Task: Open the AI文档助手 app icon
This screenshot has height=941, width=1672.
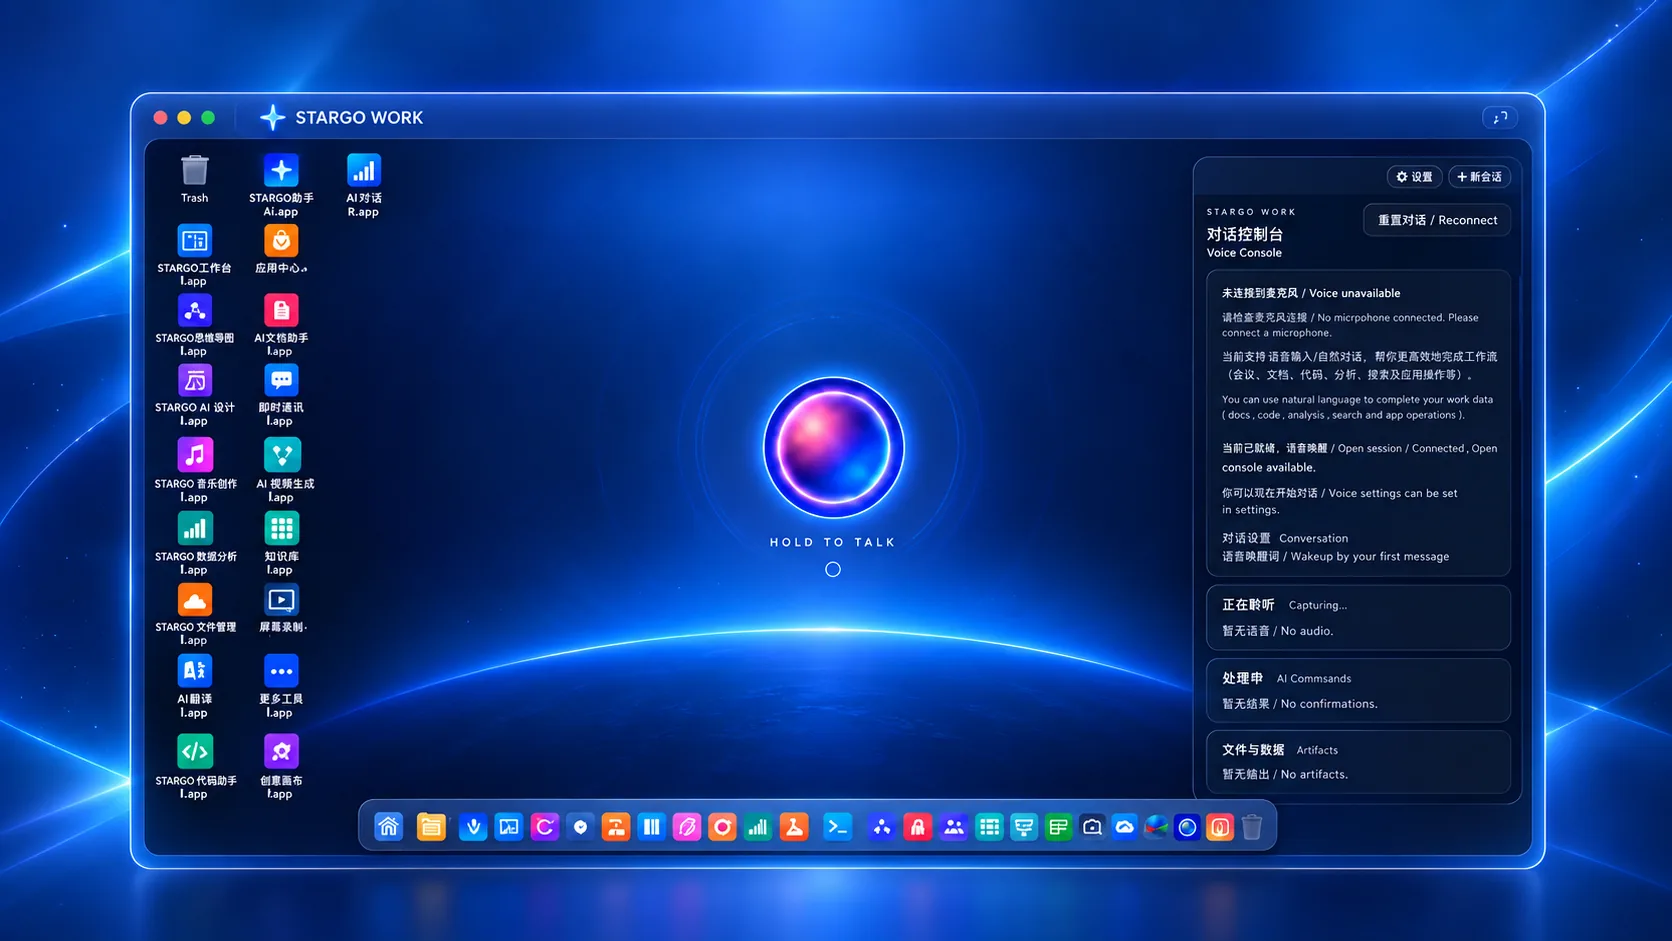Action: [x=281, y=311]
